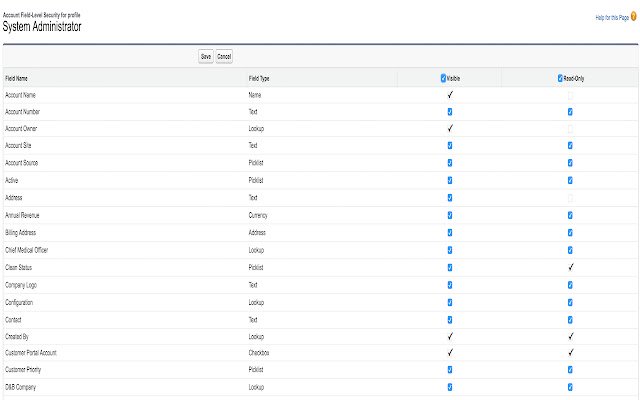This screenshot has width=640, height=400.
Task: Click the System Administrator page title
Action: click(x=42, y=27)
